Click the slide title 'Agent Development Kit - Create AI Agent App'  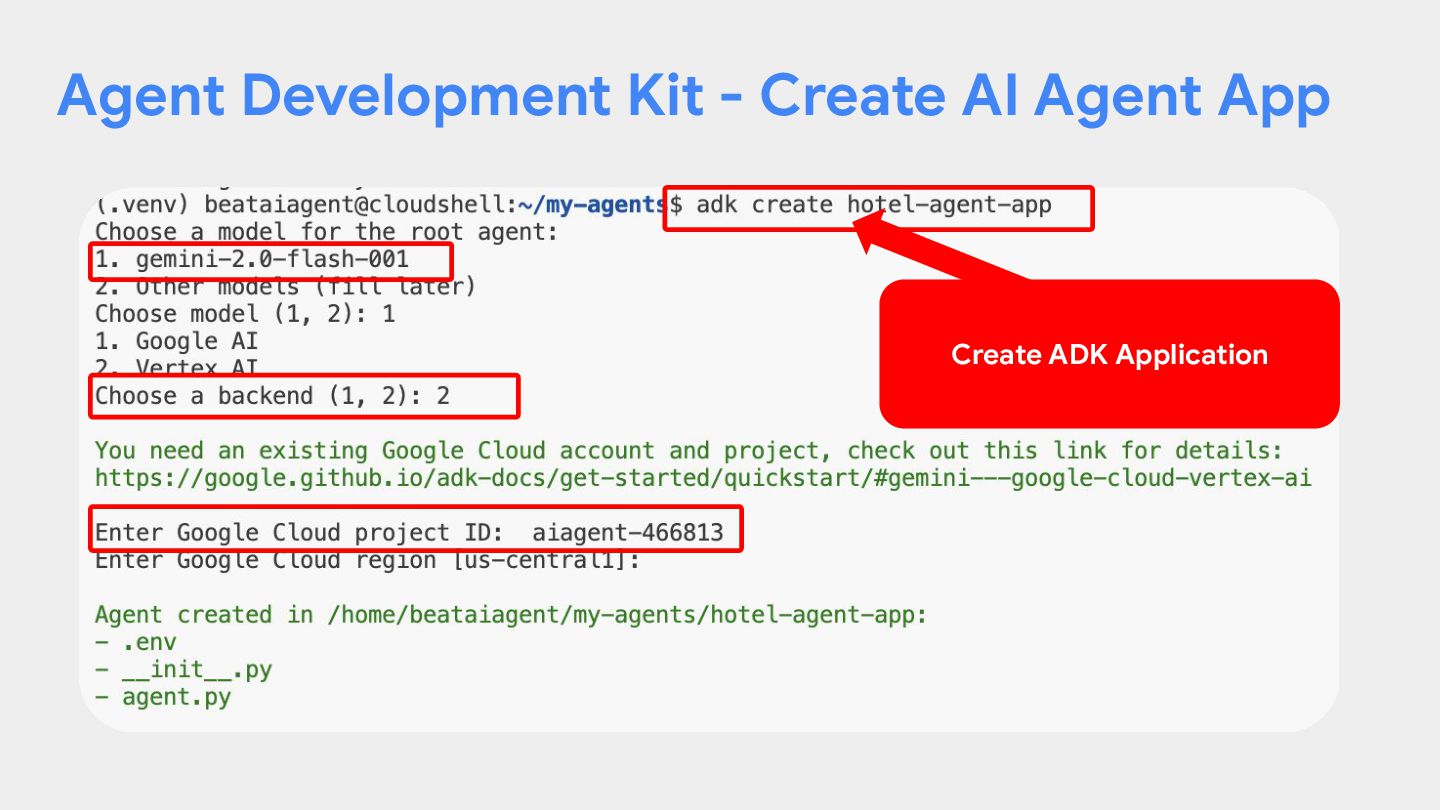point(693,96)
